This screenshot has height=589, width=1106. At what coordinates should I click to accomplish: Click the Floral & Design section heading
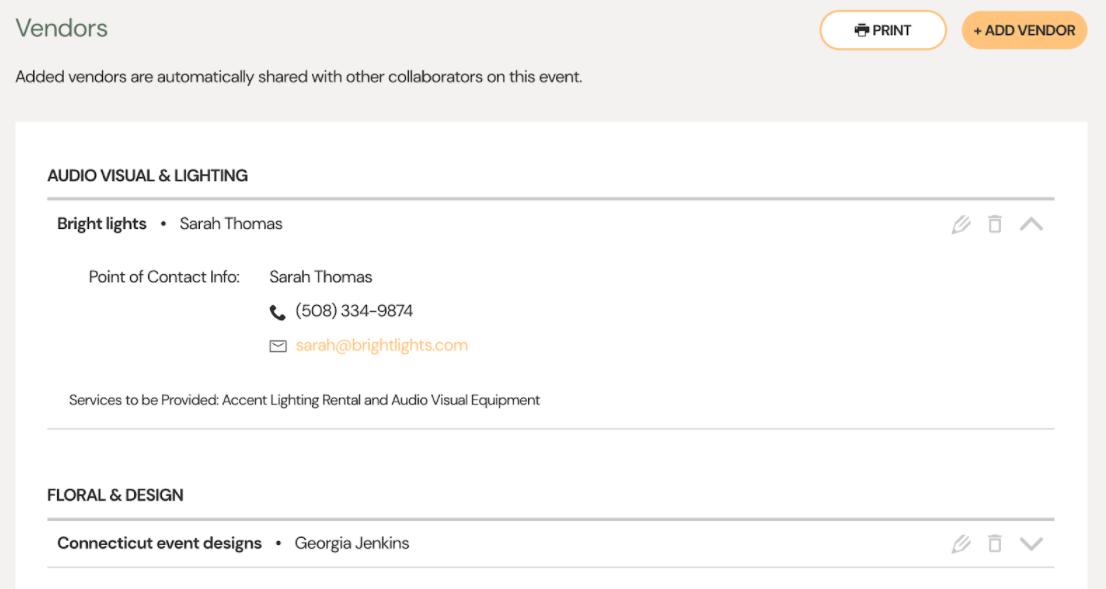(x=115, y=495)
